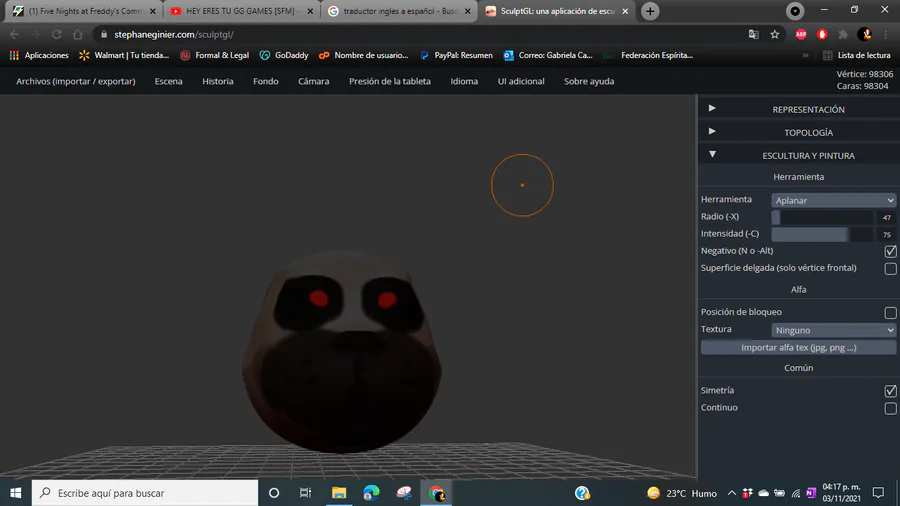
Task: Open the red shield extension icon
Action: pos(822,34)
